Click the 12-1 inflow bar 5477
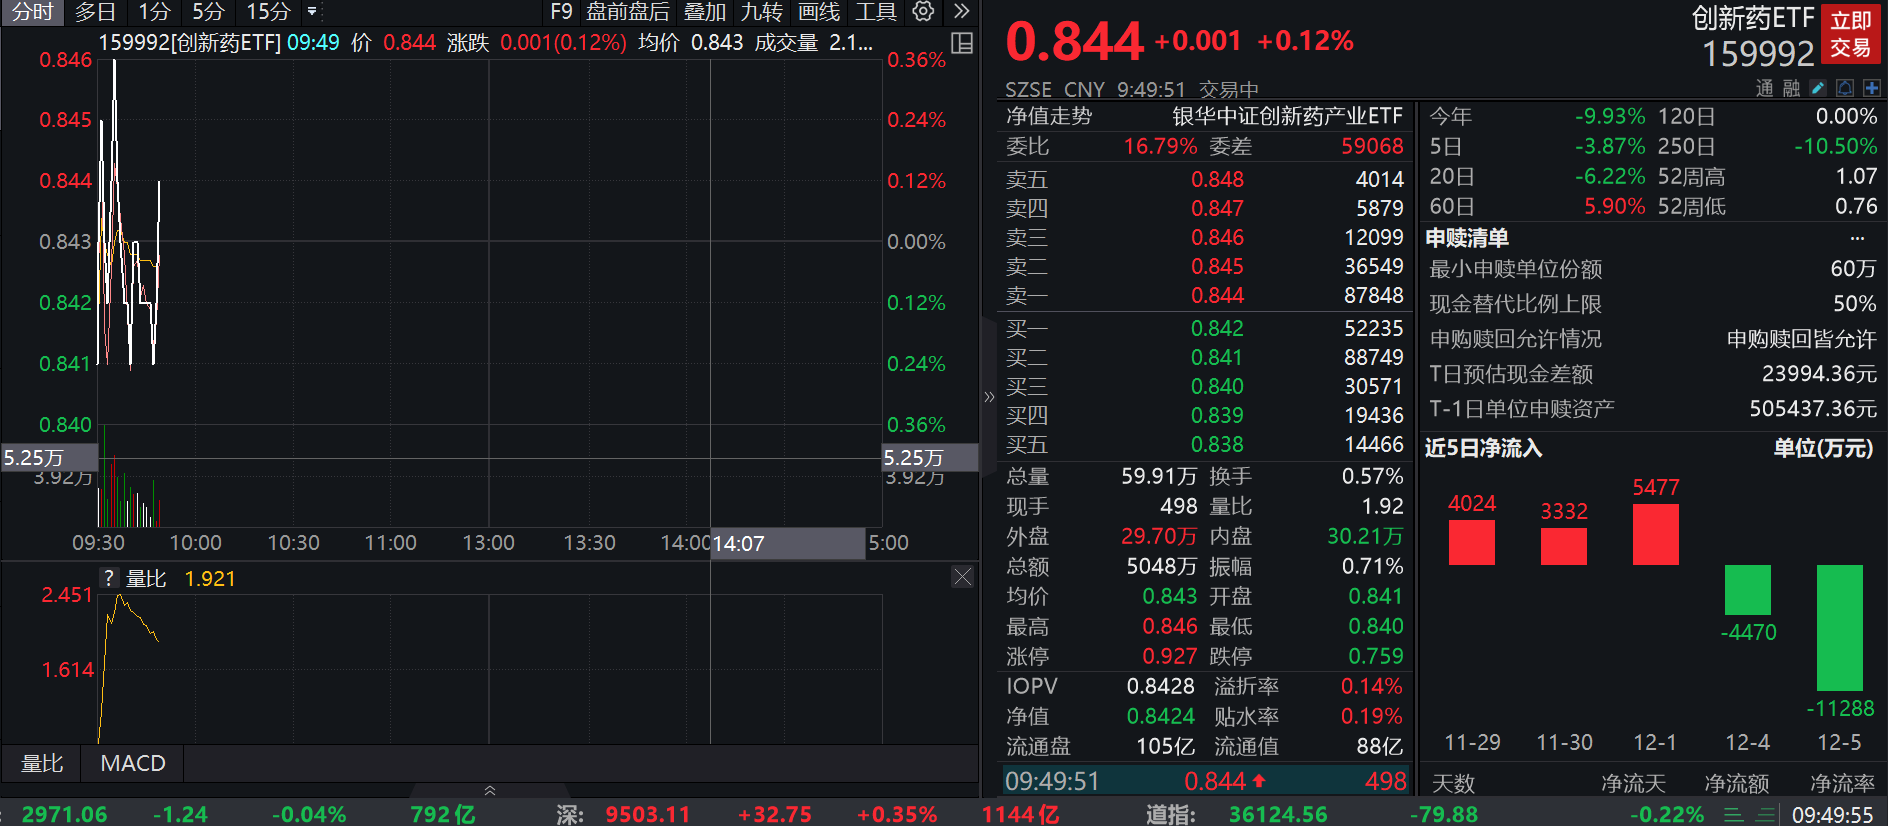 (1656, 534)
